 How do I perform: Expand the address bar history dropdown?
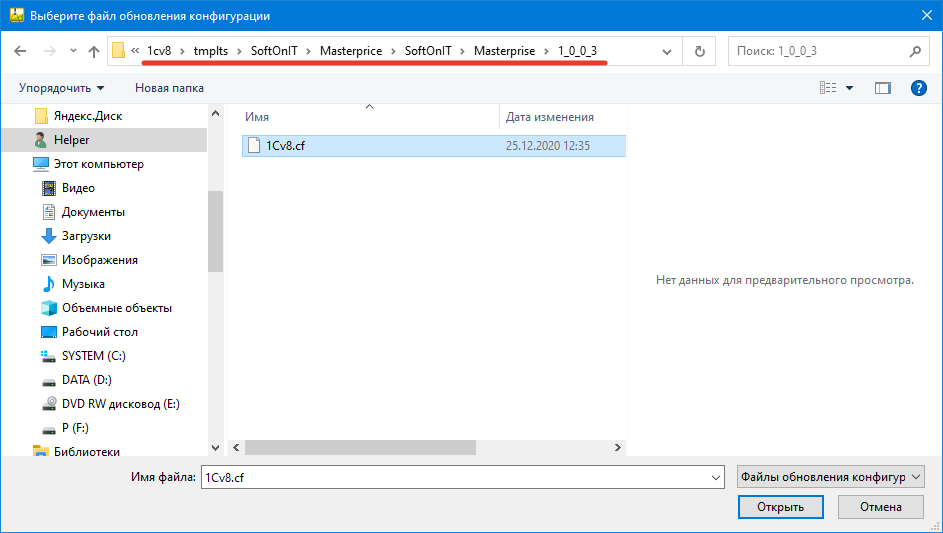click(x=667, y=51)
